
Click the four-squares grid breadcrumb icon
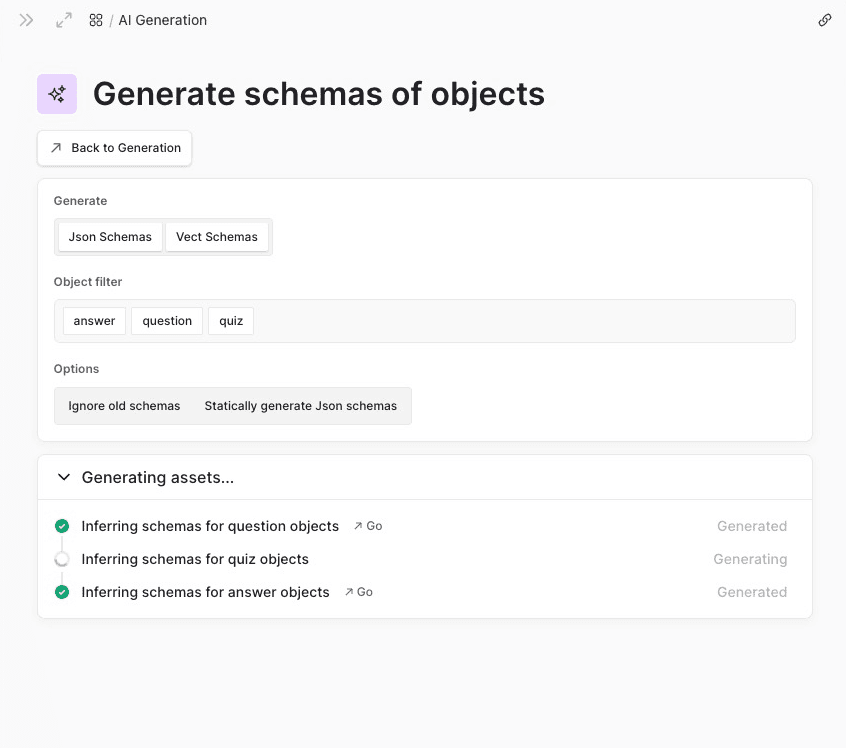[96, 20]
